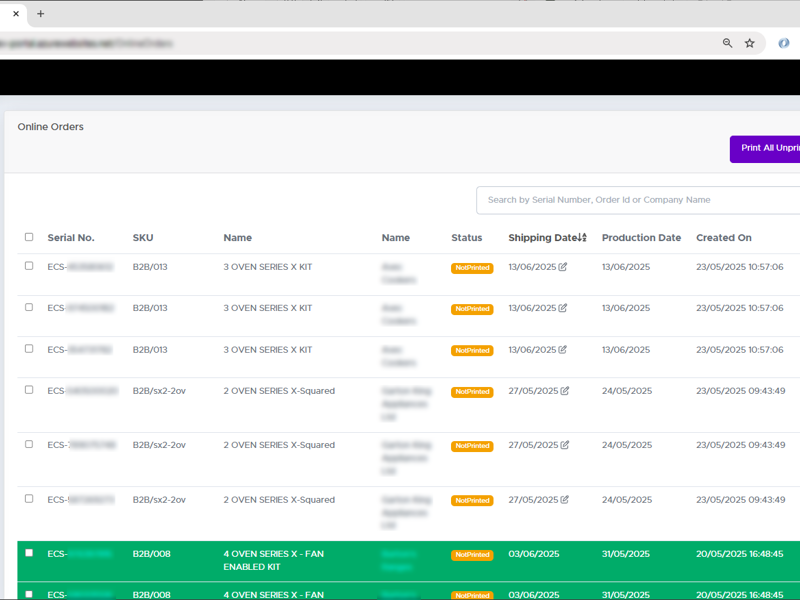Open a new browser tab

(x=41, y=14)
